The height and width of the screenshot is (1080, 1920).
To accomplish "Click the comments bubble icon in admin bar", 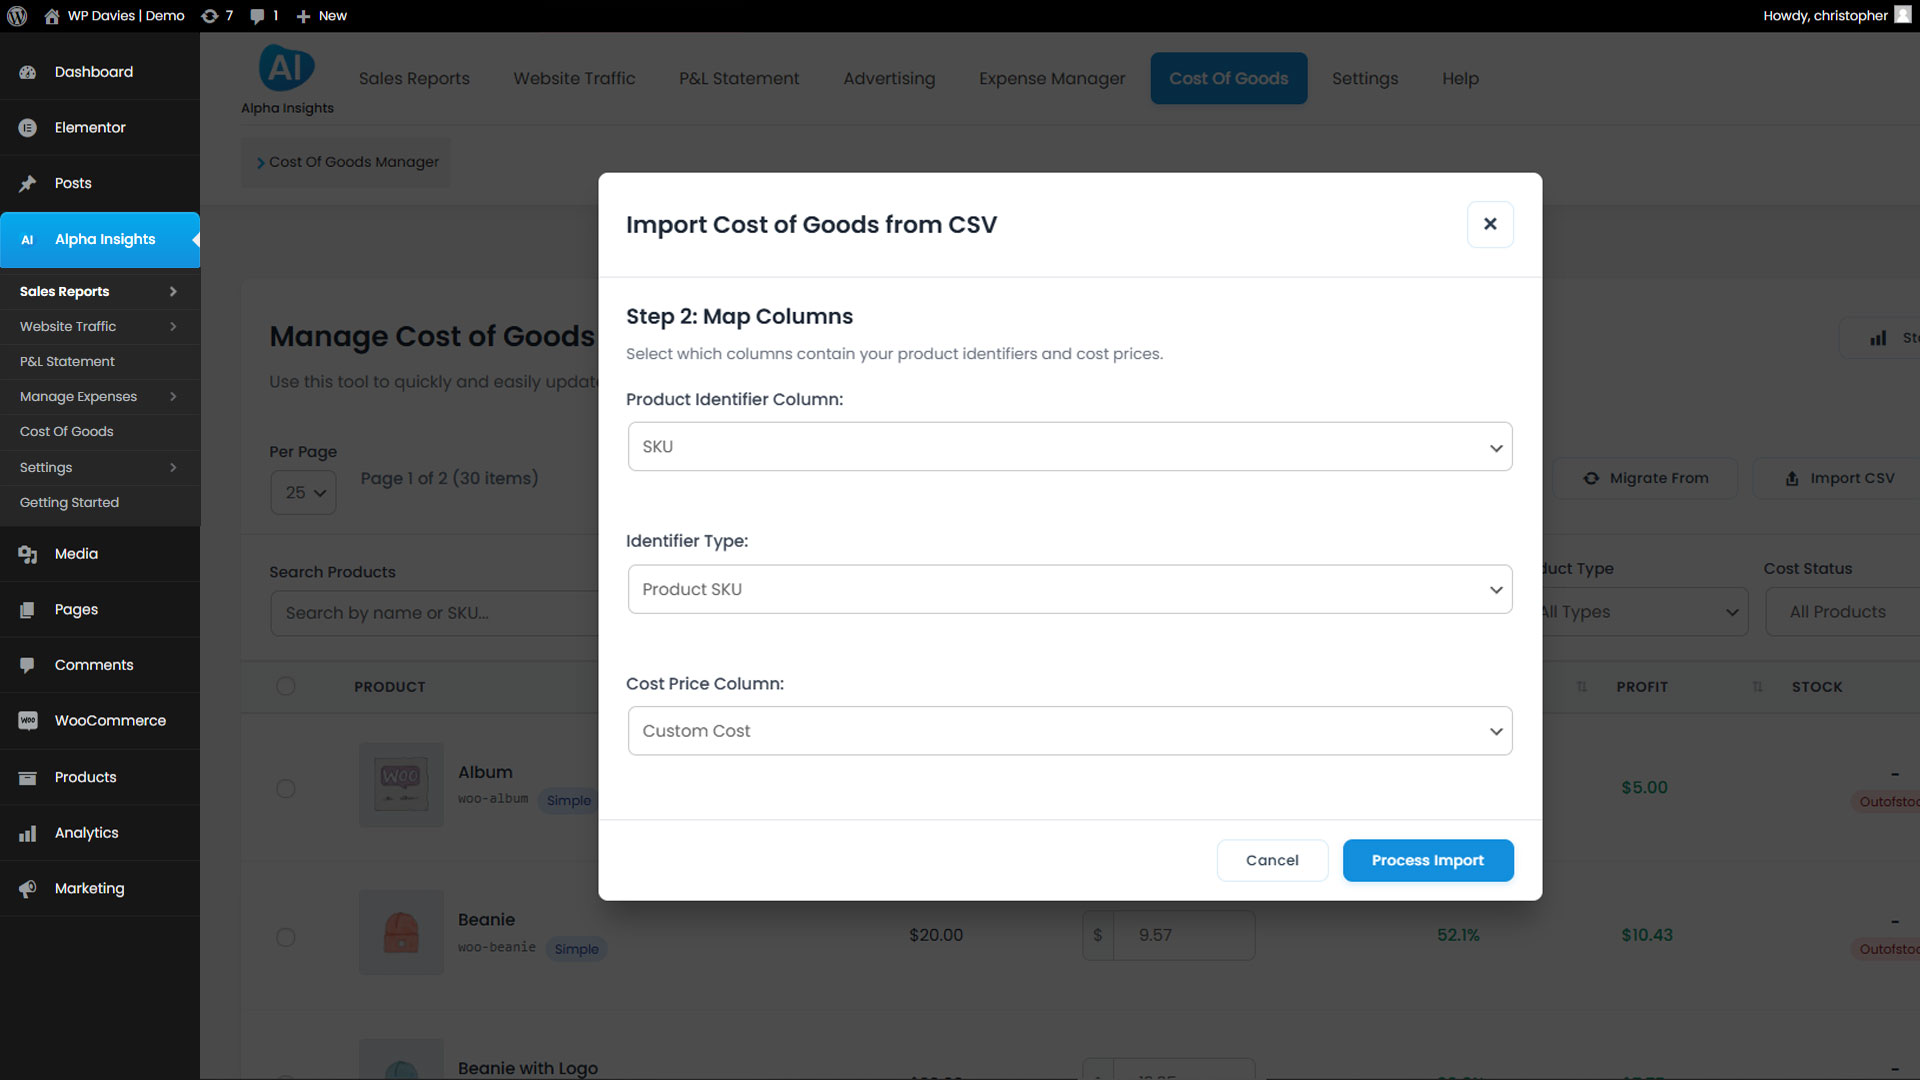I will coord(263,16).
